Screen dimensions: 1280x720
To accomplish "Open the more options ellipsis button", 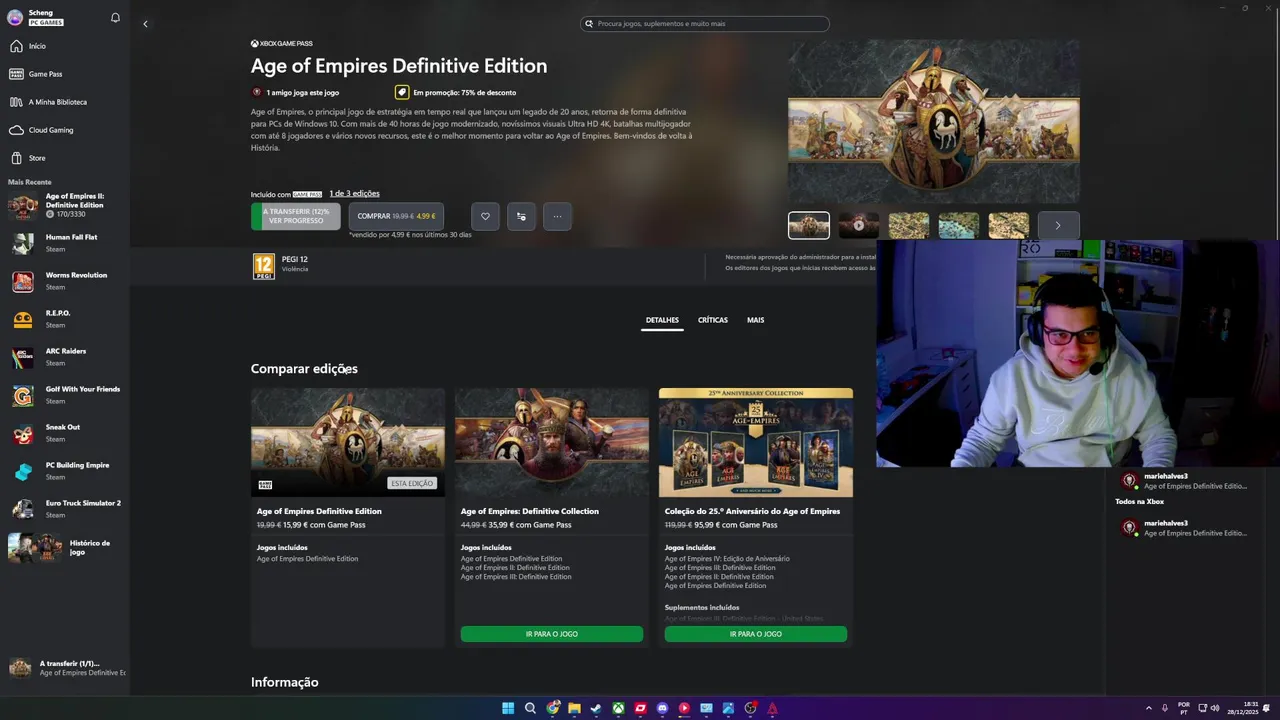I will click(x=557, y=216).
